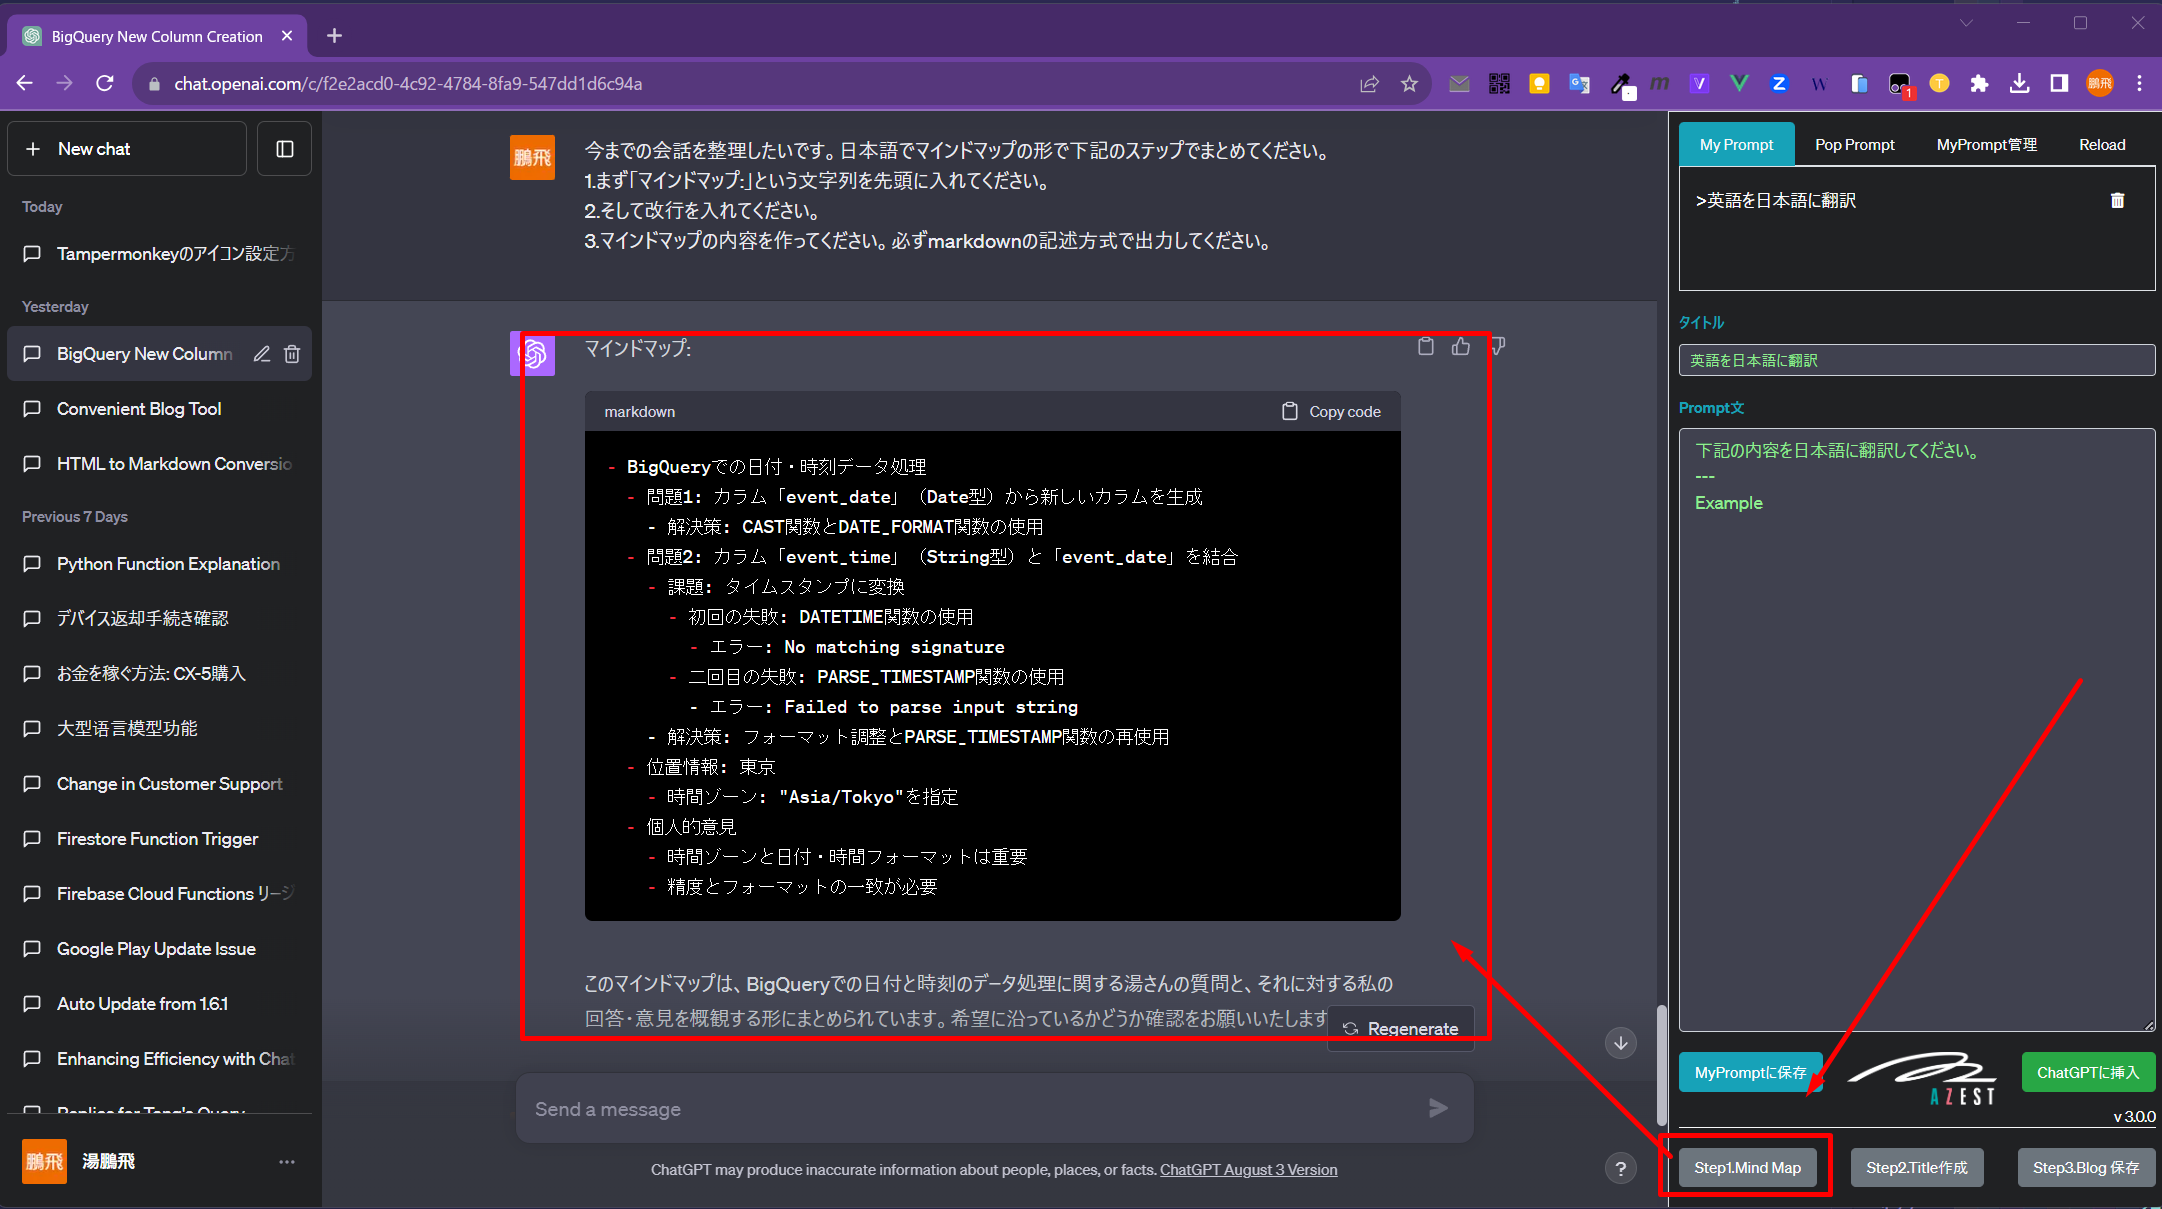The width and height of the screenshot is (2162, 1209).
Task: Bookmark the page with the star icon
Action: (1409, 84)
